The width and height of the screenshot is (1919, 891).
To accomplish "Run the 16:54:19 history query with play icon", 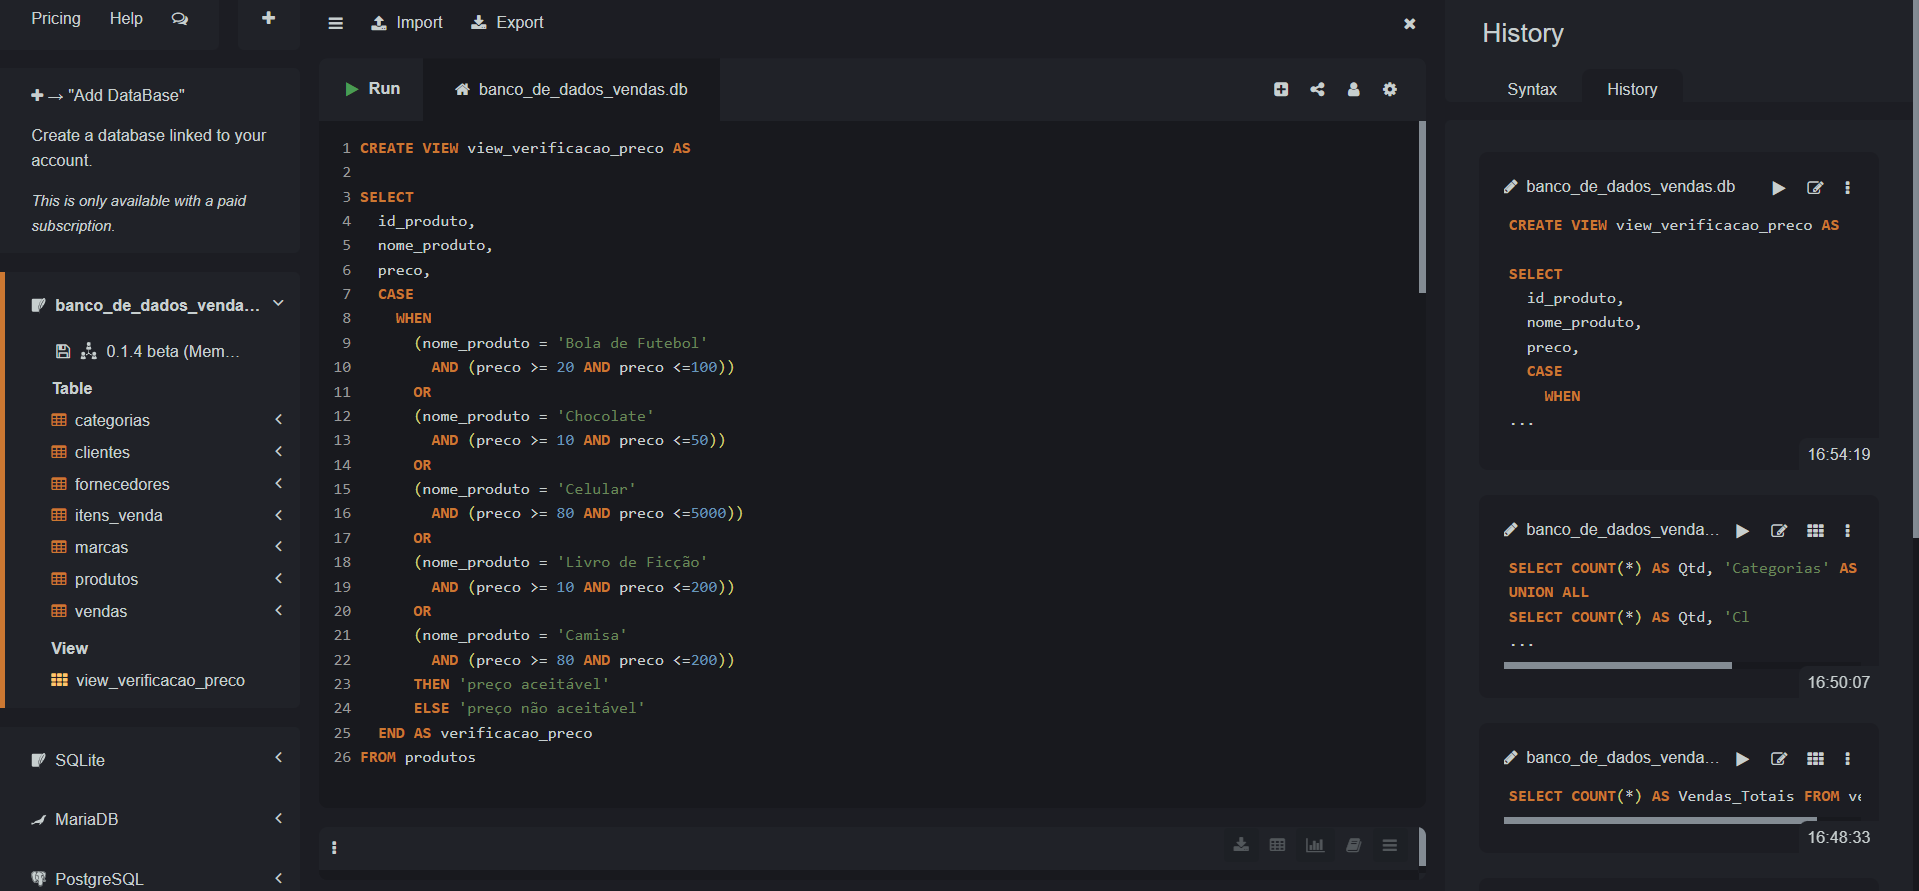I will tap(1779, 188).
